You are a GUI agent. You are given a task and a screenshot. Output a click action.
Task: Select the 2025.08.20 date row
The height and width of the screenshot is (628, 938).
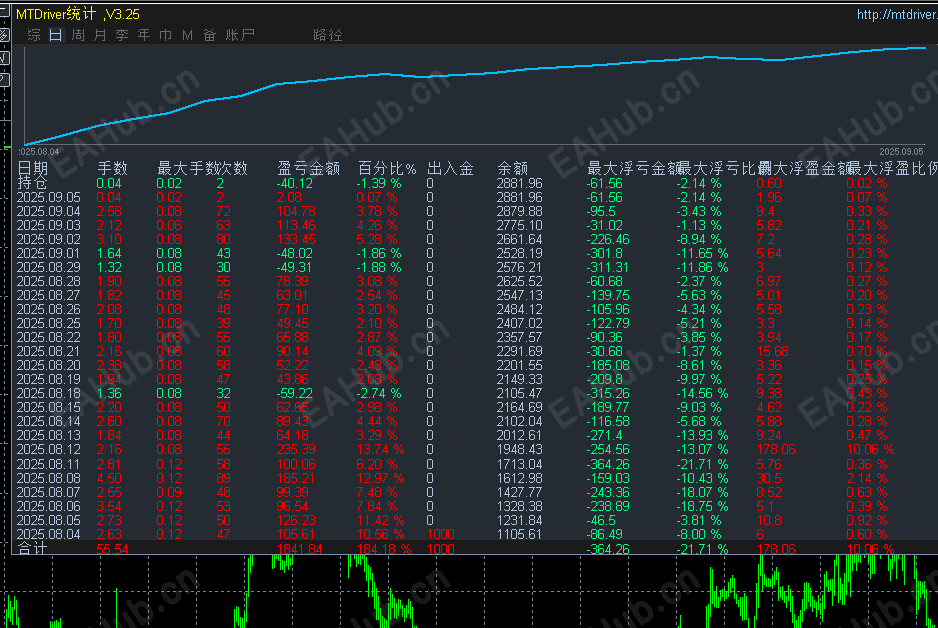48,365
